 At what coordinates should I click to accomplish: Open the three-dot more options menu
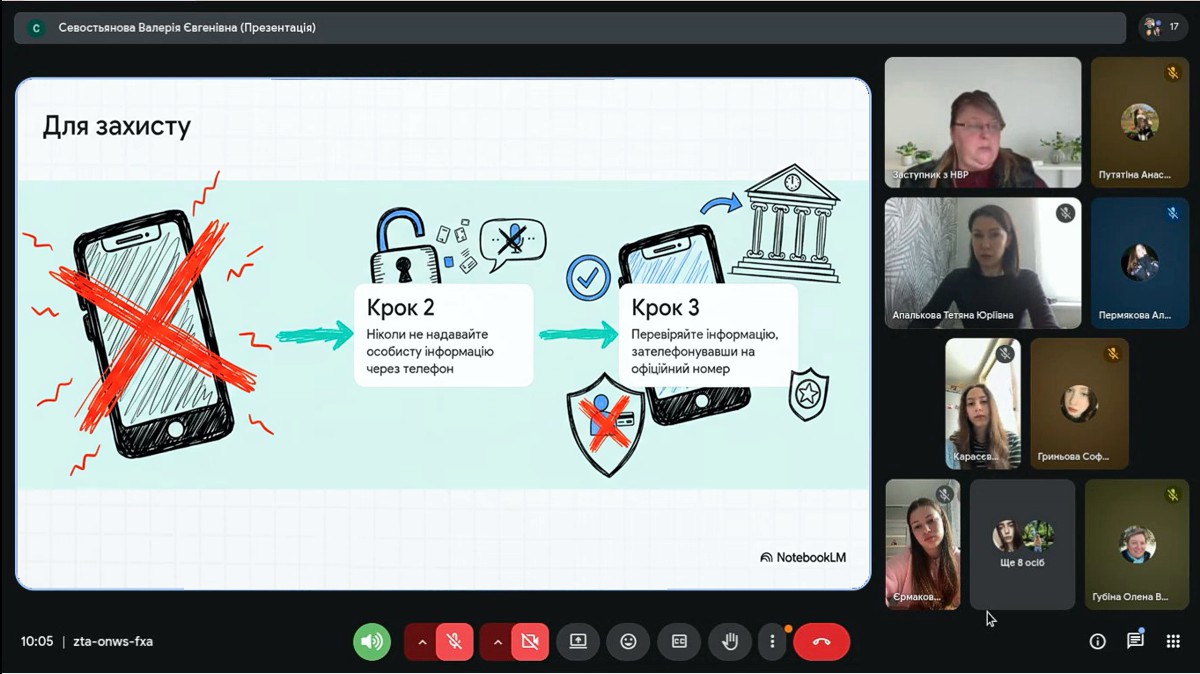coord(772,642)
